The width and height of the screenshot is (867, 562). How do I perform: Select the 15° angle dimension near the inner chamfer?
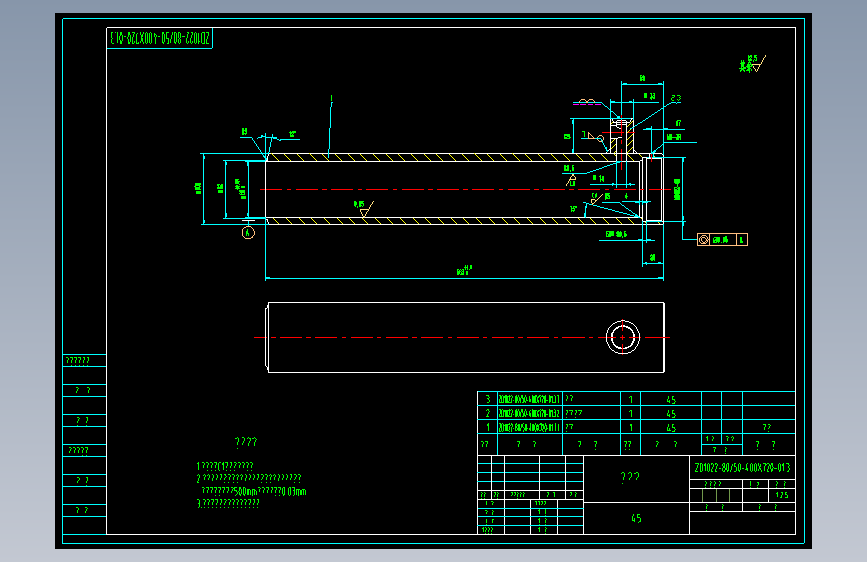573,209
